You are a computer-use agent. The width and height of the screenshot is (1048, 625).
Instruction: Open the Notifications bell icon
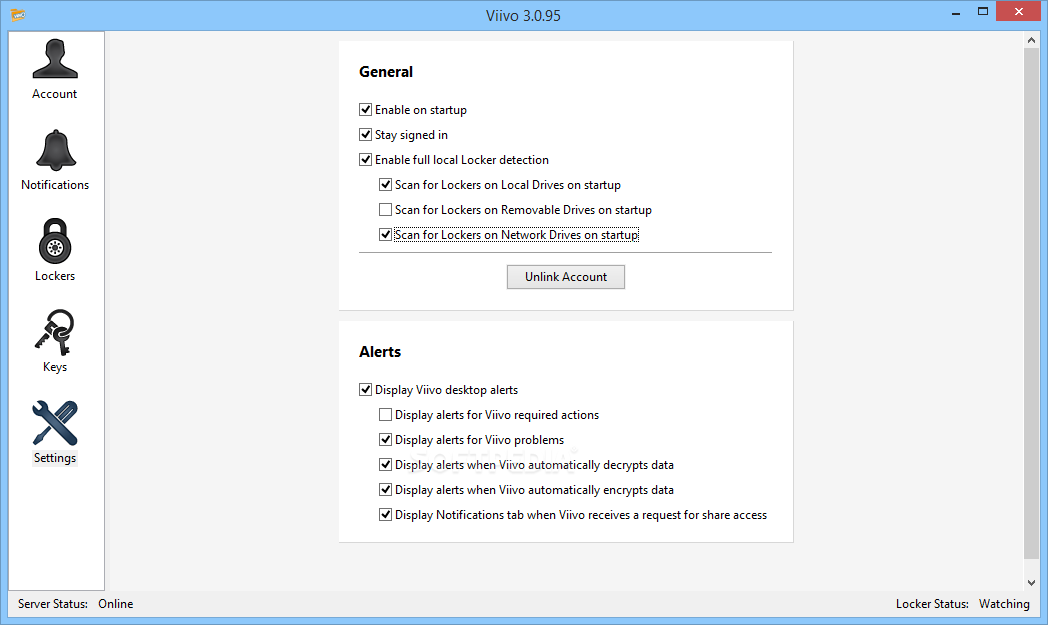(x=55, y=150)
